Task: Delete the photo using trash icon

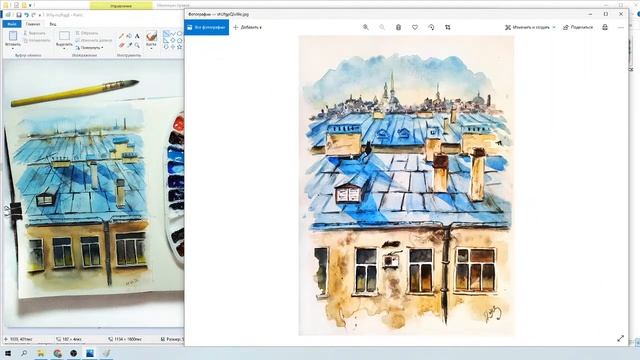Action: click(398, 27)
